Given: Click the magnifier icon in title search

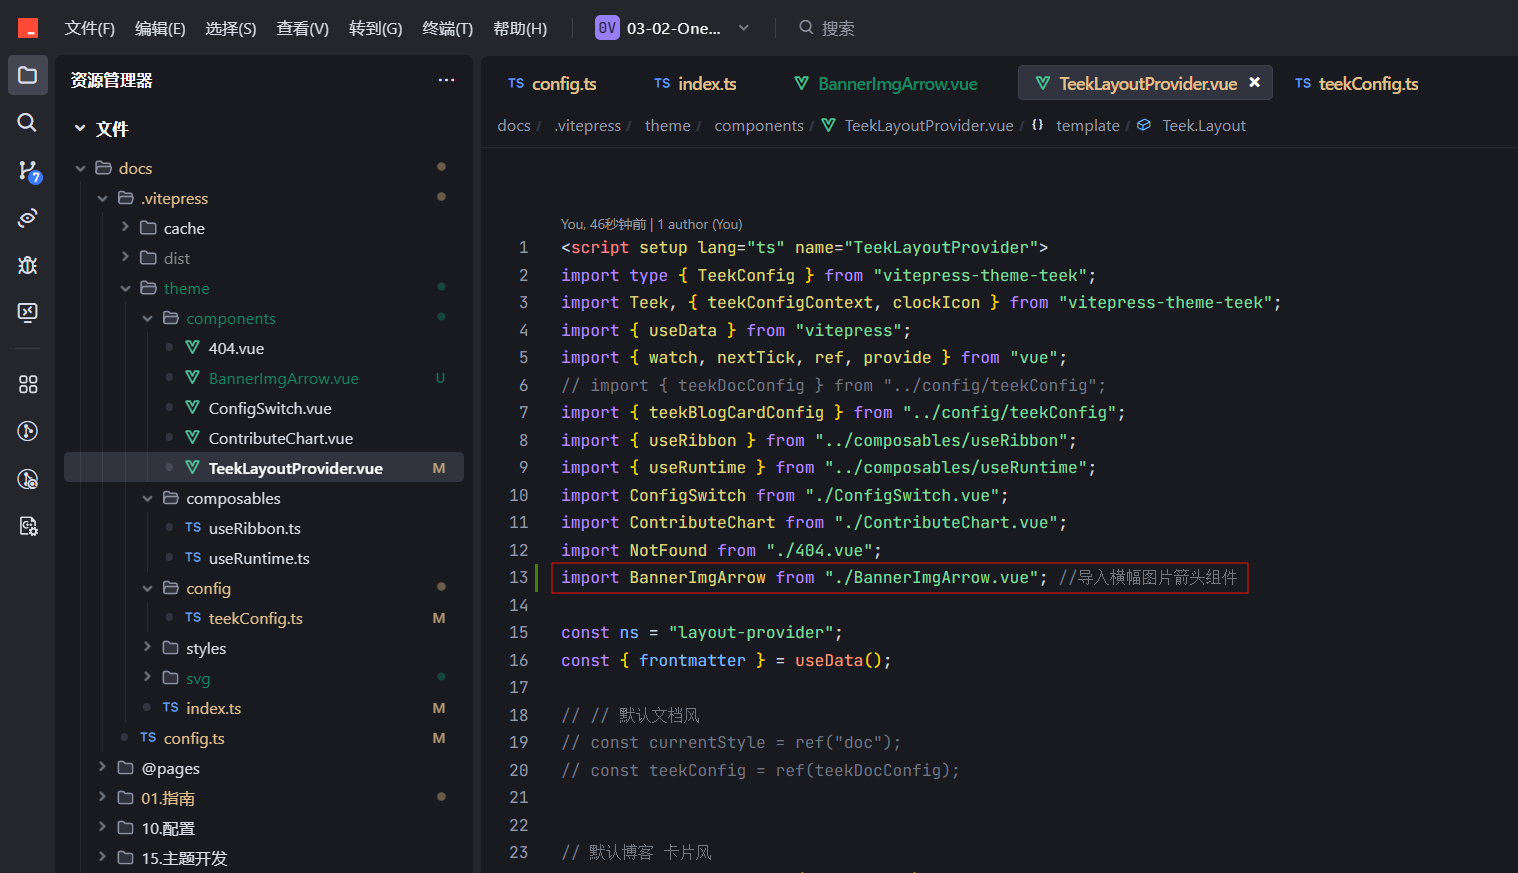Looking at the screenshot, I should (x=806, y=28).
